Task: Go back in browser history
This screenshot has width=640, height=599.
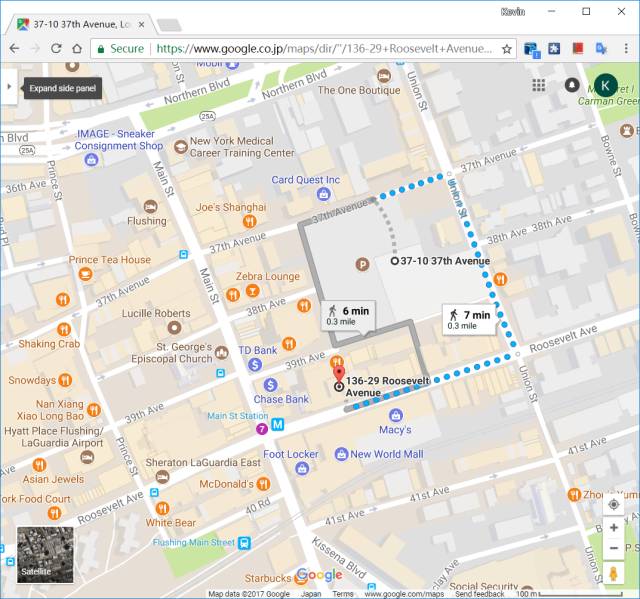Action: point(14,49)
